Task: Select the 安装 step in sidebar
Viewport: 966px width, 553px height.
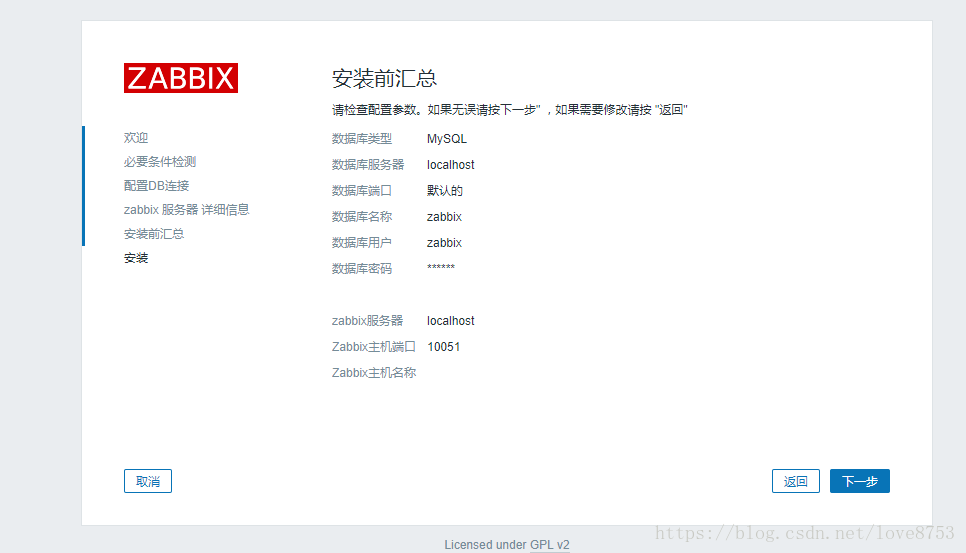Action: tap(136, 258)
